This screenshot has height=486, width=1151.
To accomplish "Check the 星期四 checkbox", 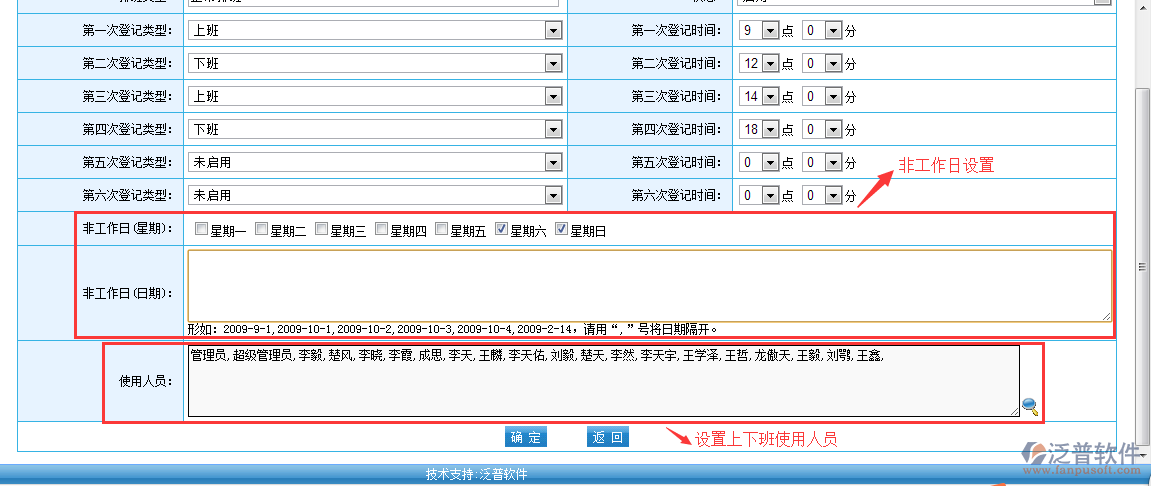I will 381,230.
